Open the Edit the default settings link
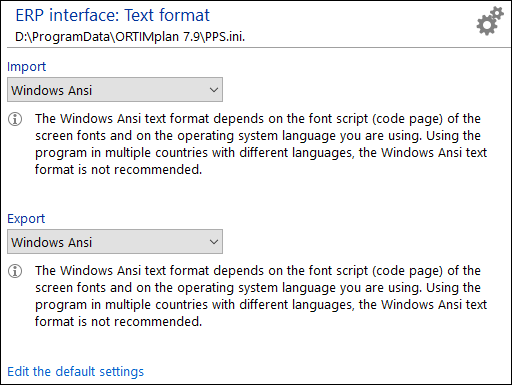512x385 pixels. click(x=76, y=371)
